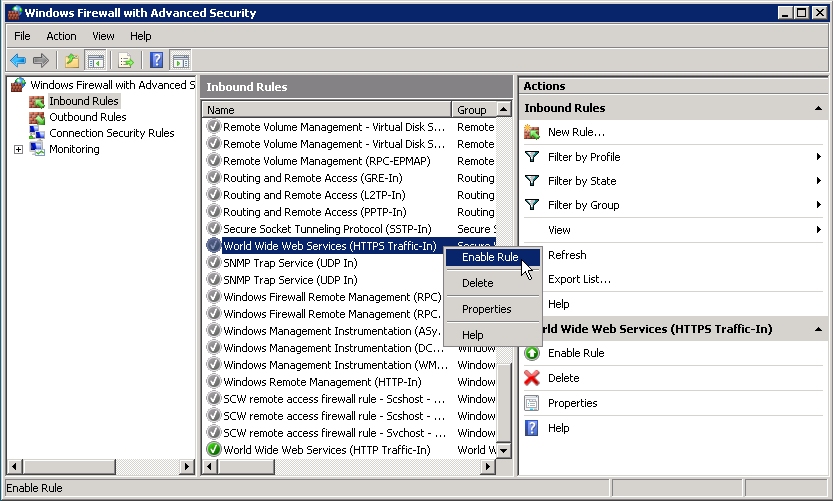Choose Help from the context menu
Screen dimensions: 833x501
492,335
